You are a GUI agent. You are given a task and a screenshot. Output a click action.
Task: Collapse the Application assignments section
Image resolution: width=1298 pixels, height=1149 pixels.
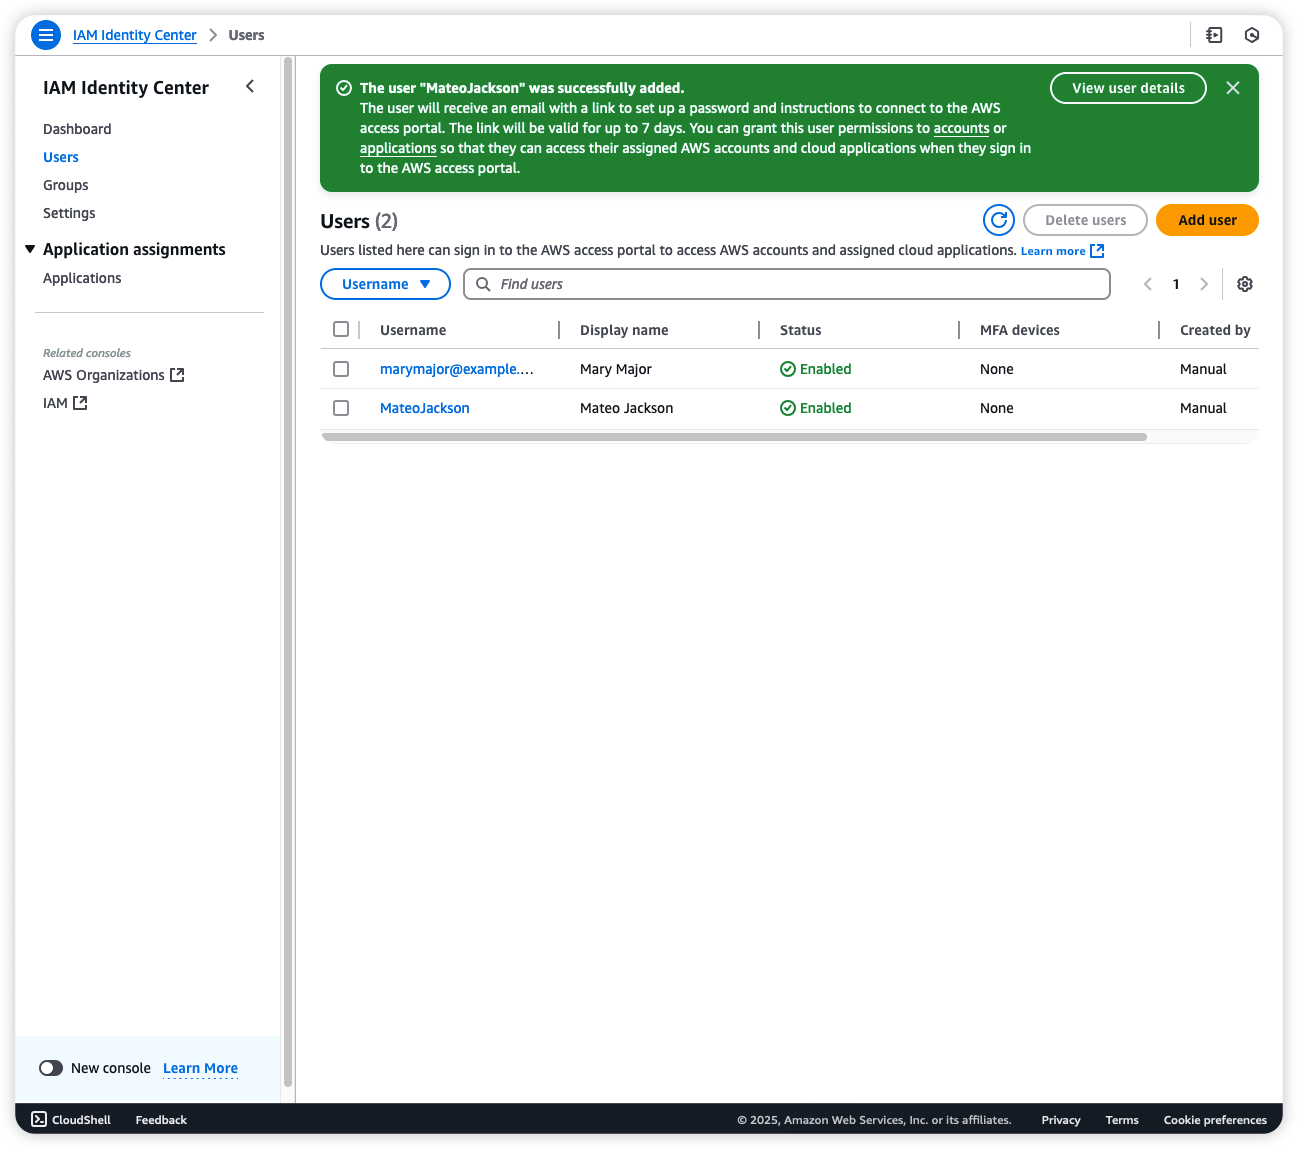[x=30, y=249]
